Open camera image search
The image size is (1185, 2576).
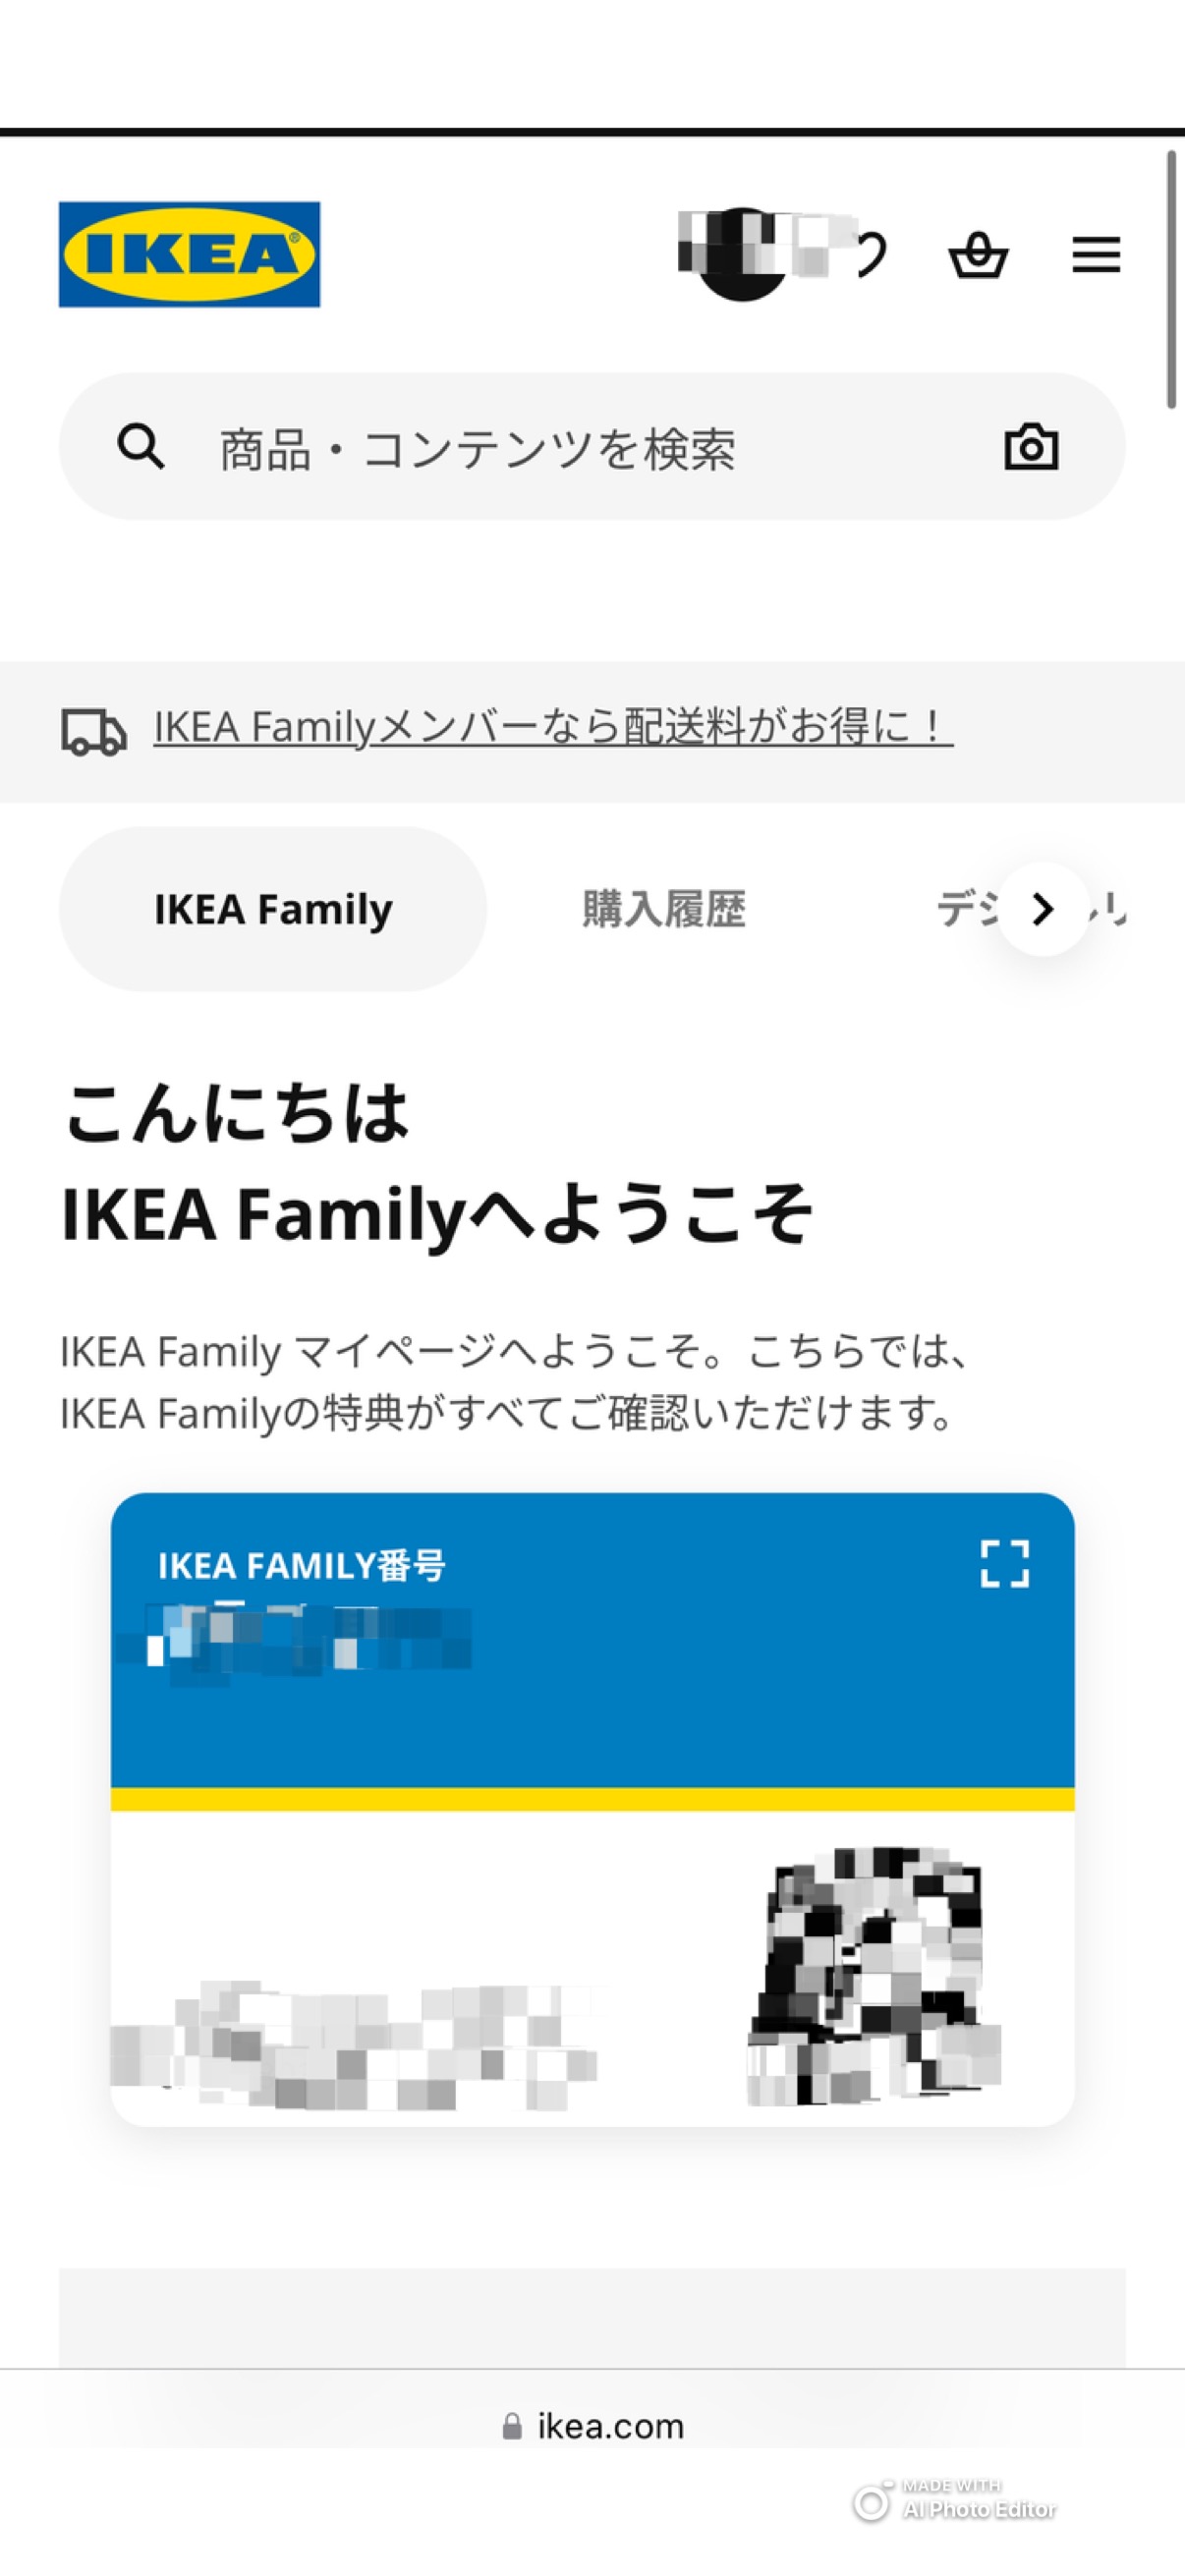(x=1031, y=446)
